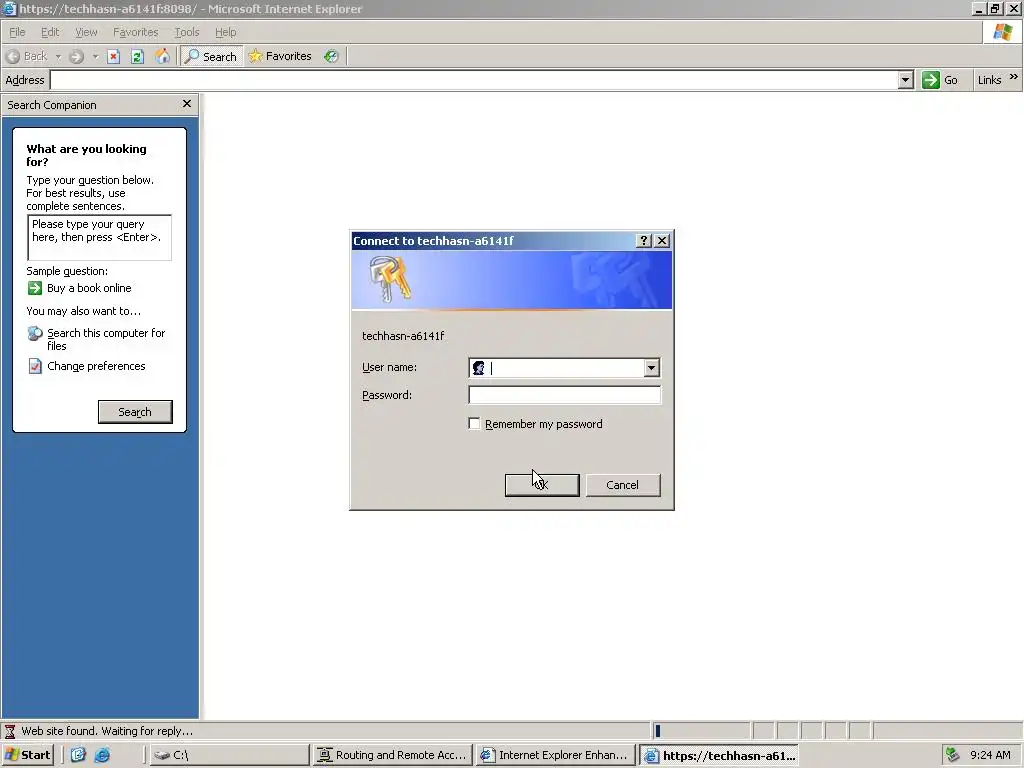Click 'Search this computer for files' link
The height and width of the screenshot is (768, 1024).
[106, 339]
